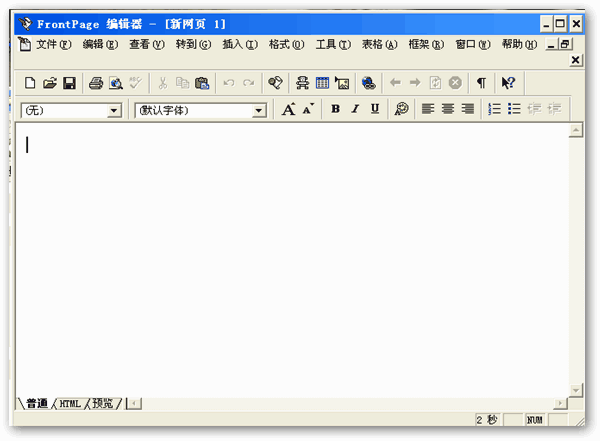
Task: Restore the inner document window
Action: tap(565, 44)
